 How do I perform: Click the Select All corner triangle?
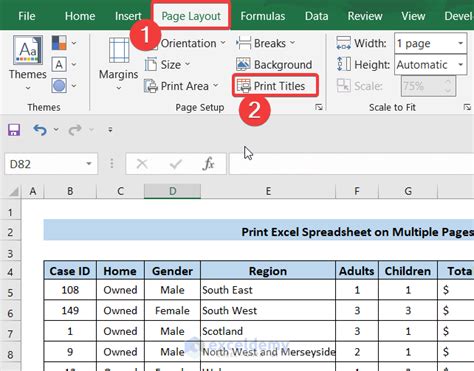[x=13, y=191]
